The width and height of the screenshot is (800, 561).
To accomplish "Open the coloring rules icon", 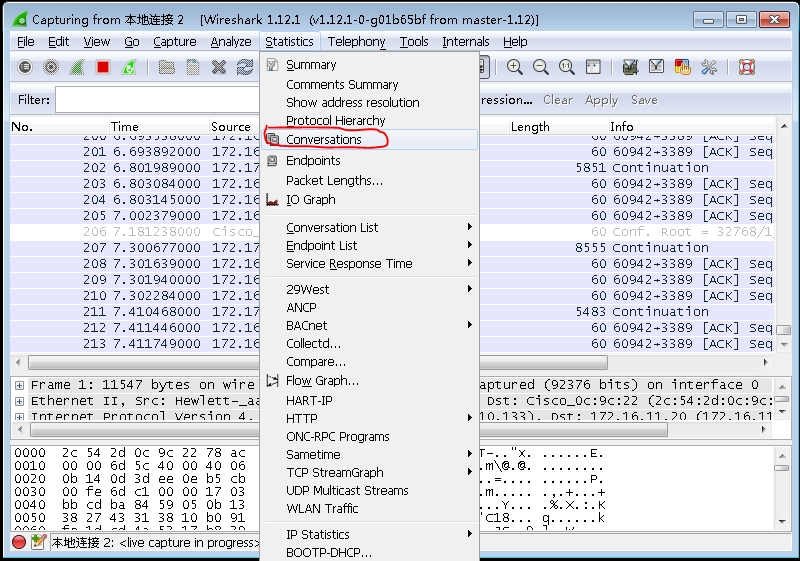I will [x=682, y=67].
